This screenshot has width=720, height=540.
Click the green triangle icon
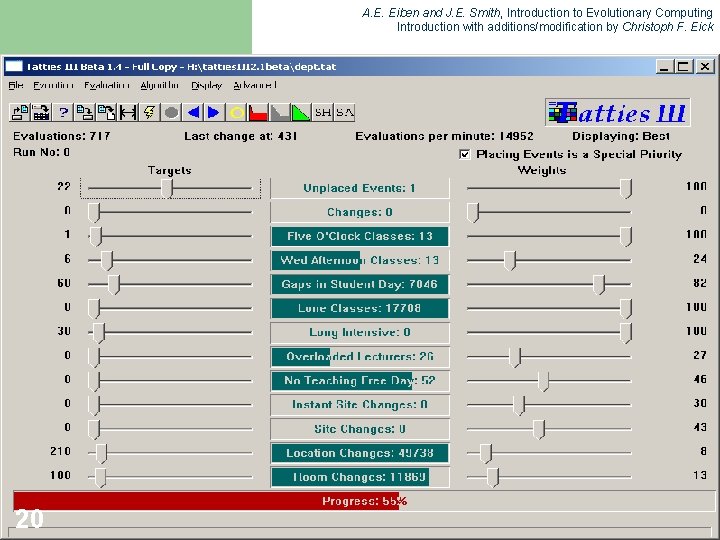(301, 112)
